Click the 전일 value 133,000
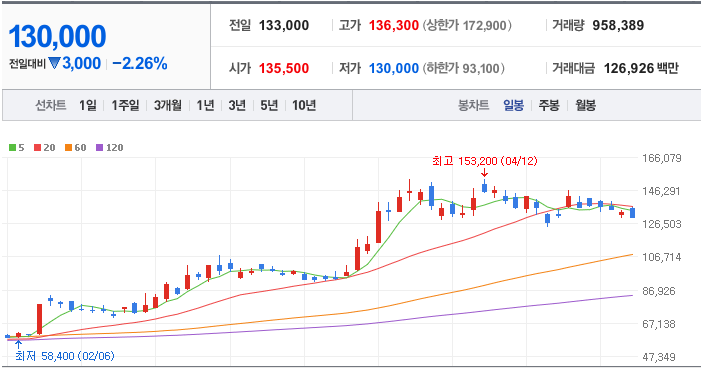 [x=284, y=25]
